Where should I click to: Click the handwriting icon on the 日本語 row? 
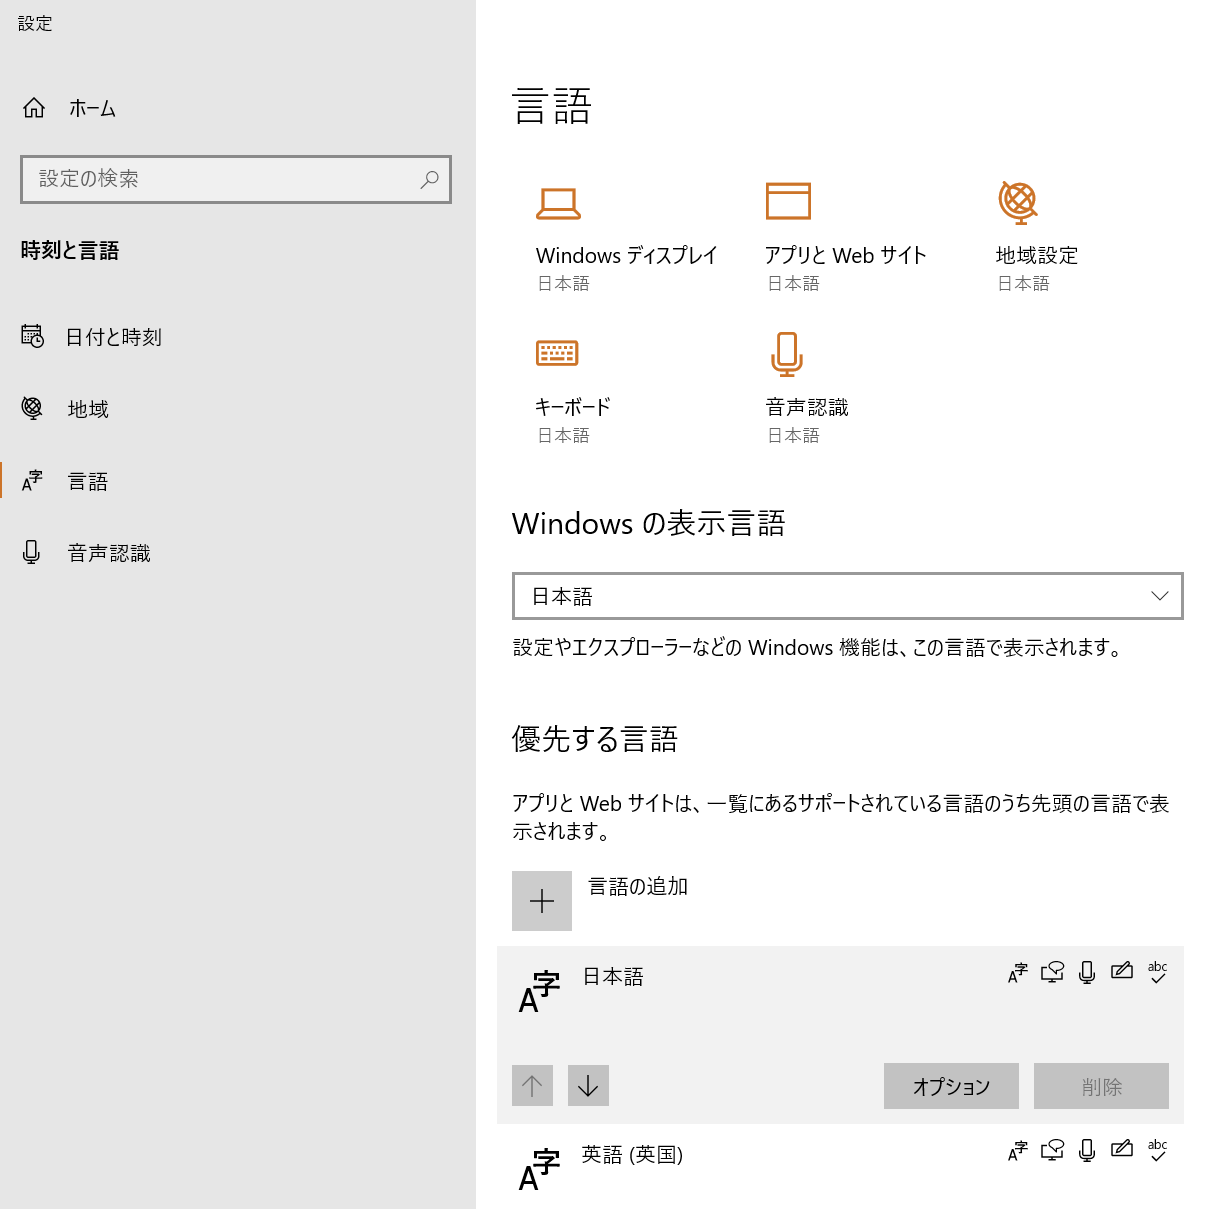click(x=1122, y=971)
